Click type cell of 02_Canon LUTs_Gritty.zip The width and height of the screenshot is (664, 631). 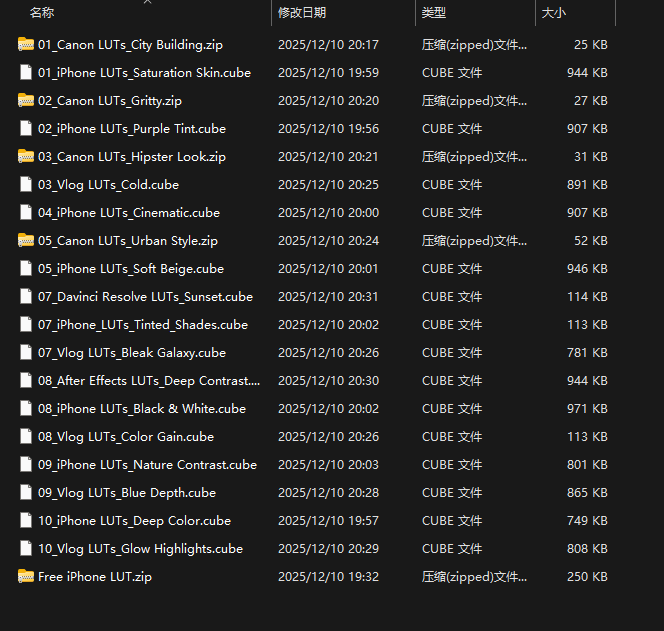click(474, 101)
